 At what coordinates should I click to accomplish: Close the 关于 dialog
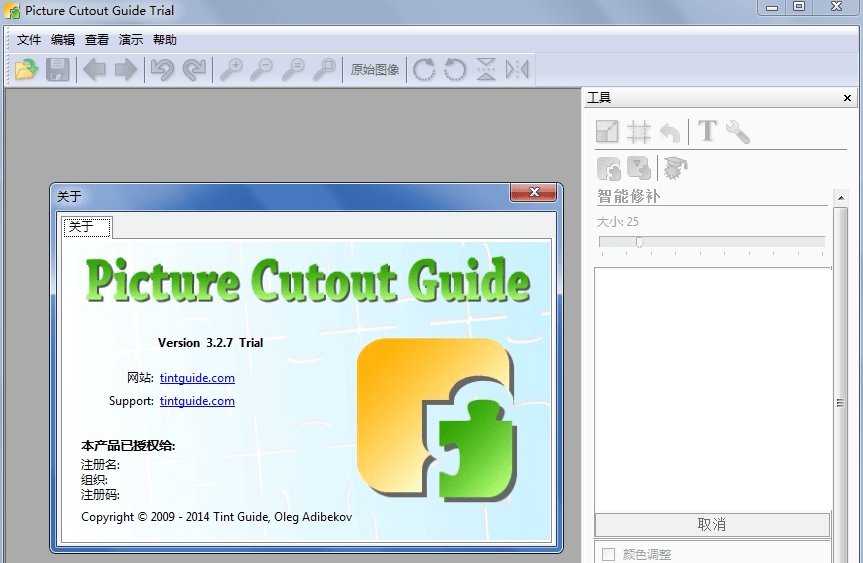point(534,192)
